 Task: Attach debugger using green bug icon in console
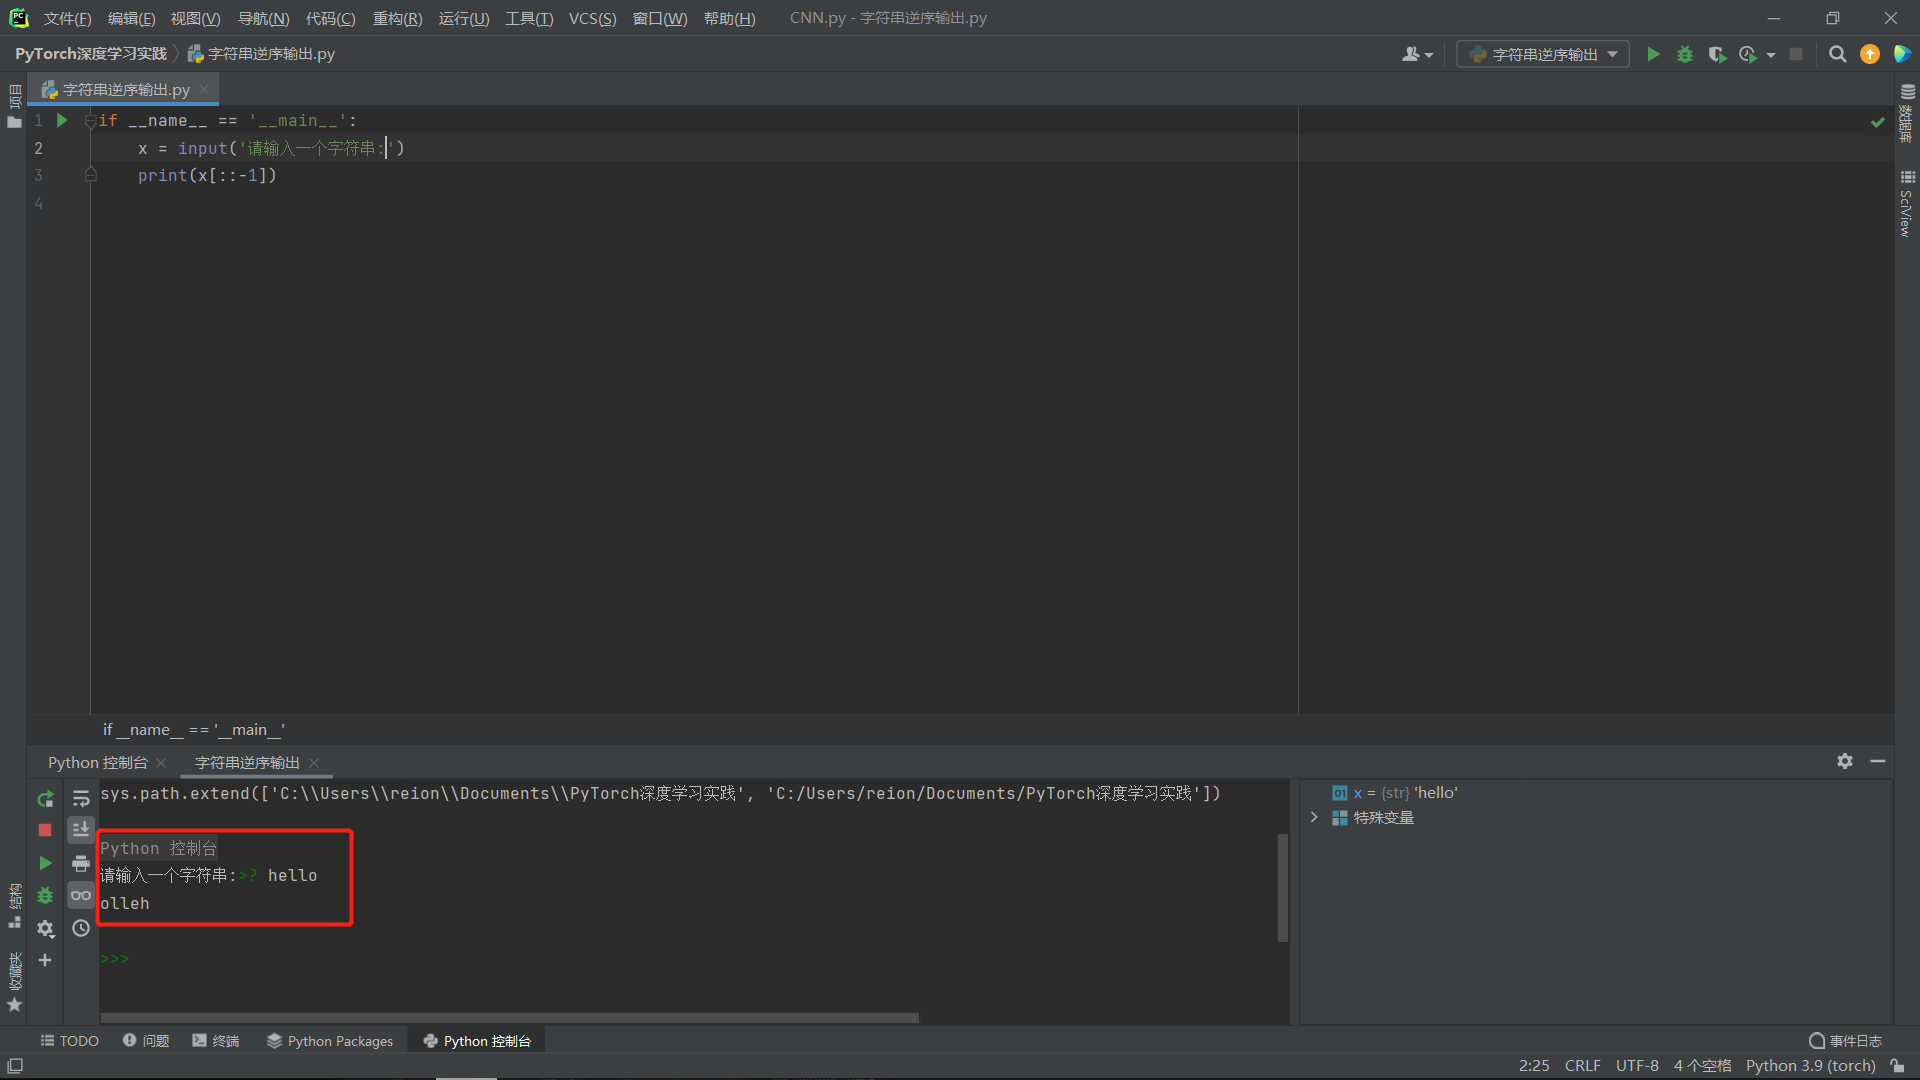point(45,896)
